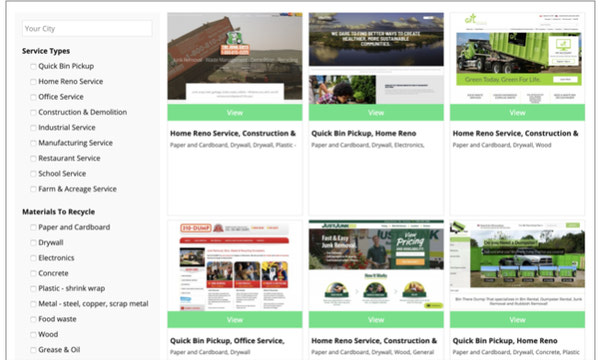This screenshot has width=600, height=360.
Task: Click 'Quick Bin Pickup, Office Service,' title
Action: click(x=227, y=340)
